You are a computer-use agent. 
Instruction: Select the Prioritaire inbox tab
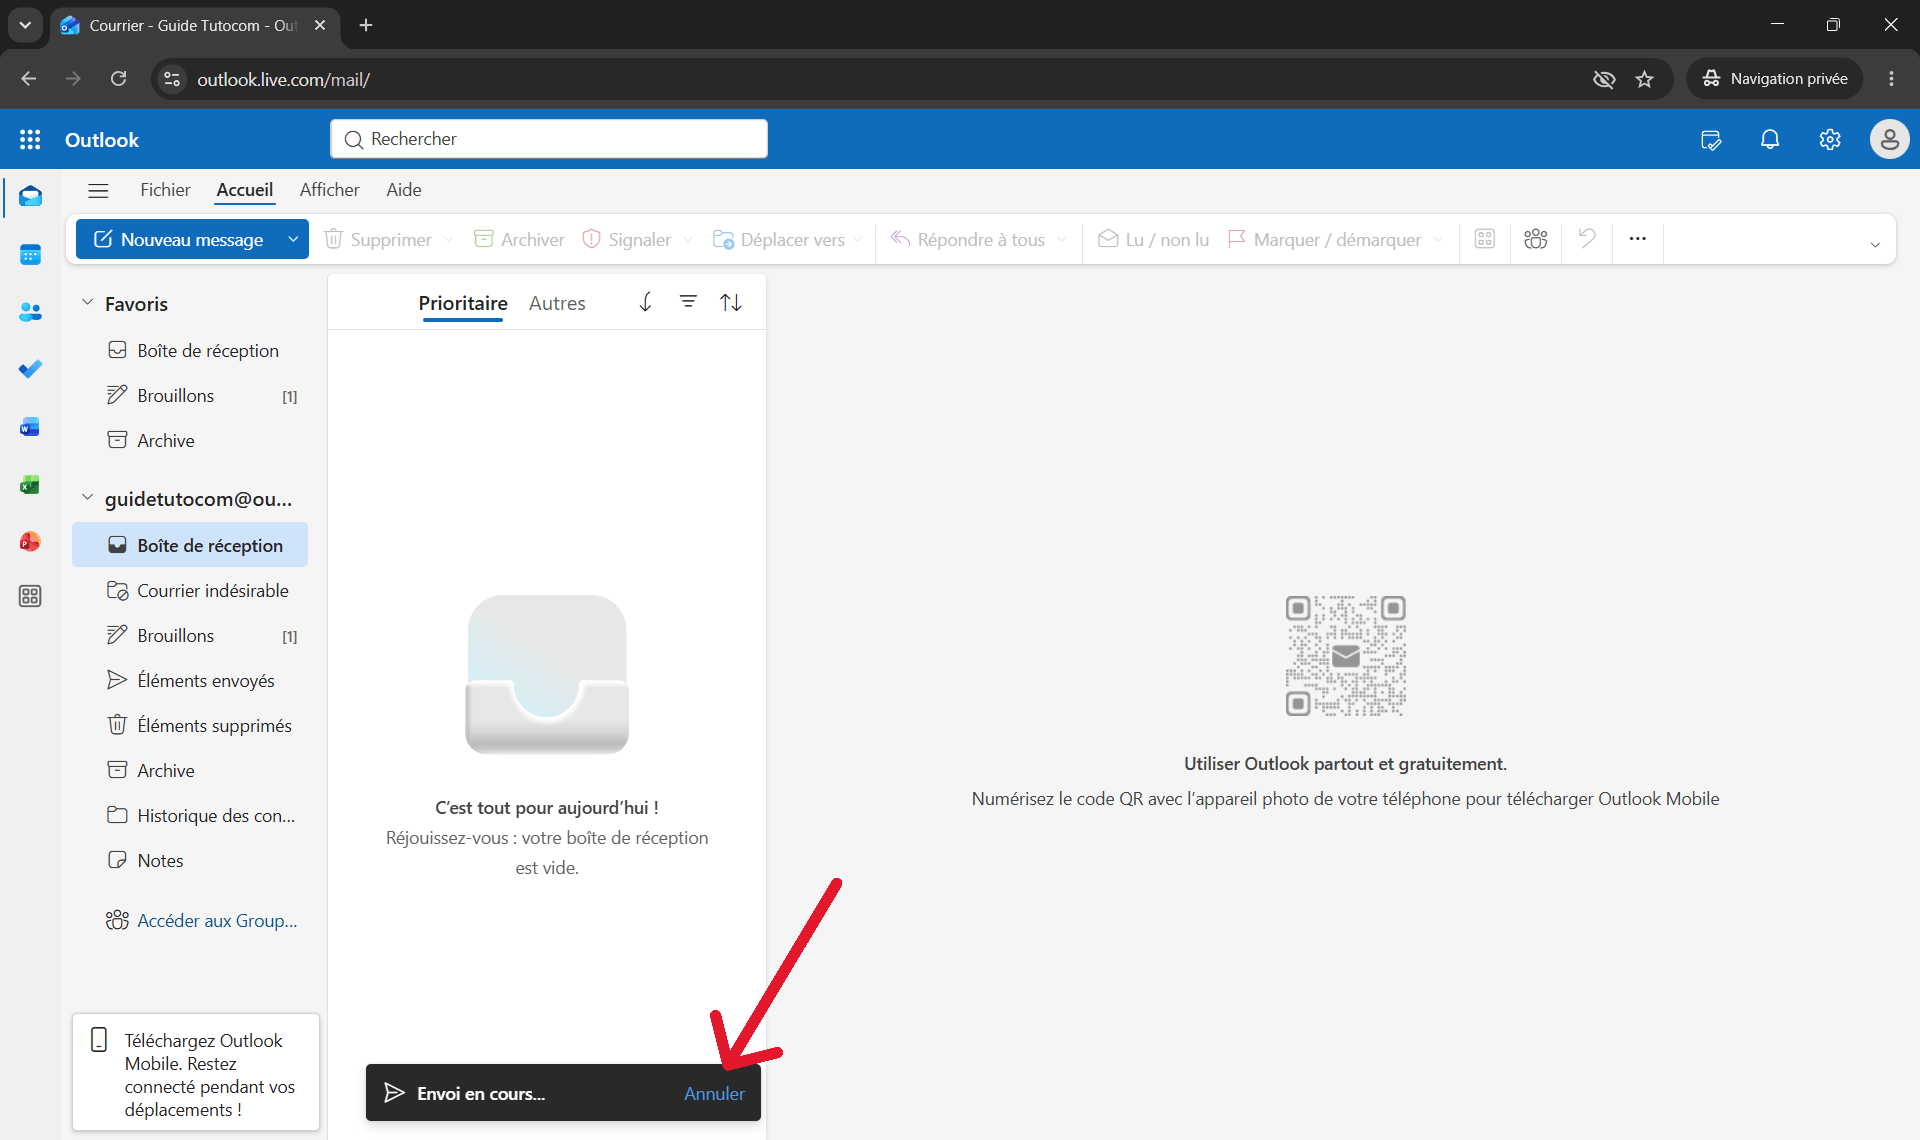pos(463,303)
